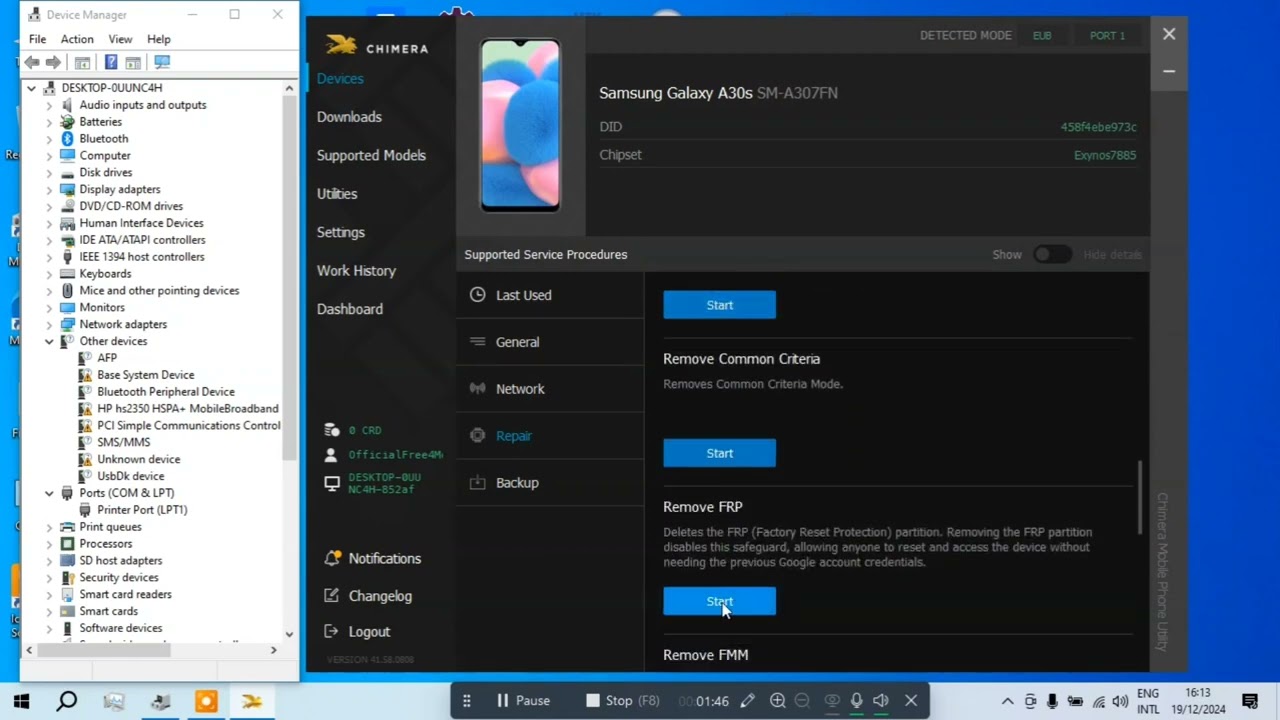This screenshot has height=720, width=1280.
Task: Click the user account icon in Chimera sidebar
Action: coord(332,455)
